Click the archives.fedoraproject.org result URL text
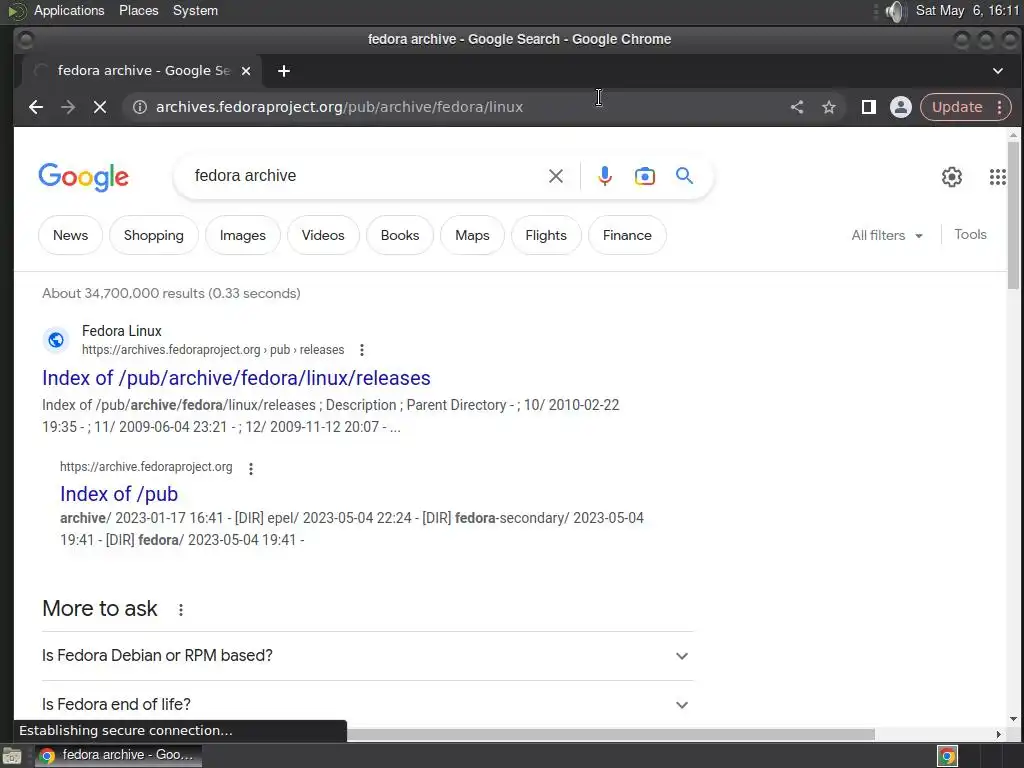This screenshot has height=768, width=1024. [213, 350]
